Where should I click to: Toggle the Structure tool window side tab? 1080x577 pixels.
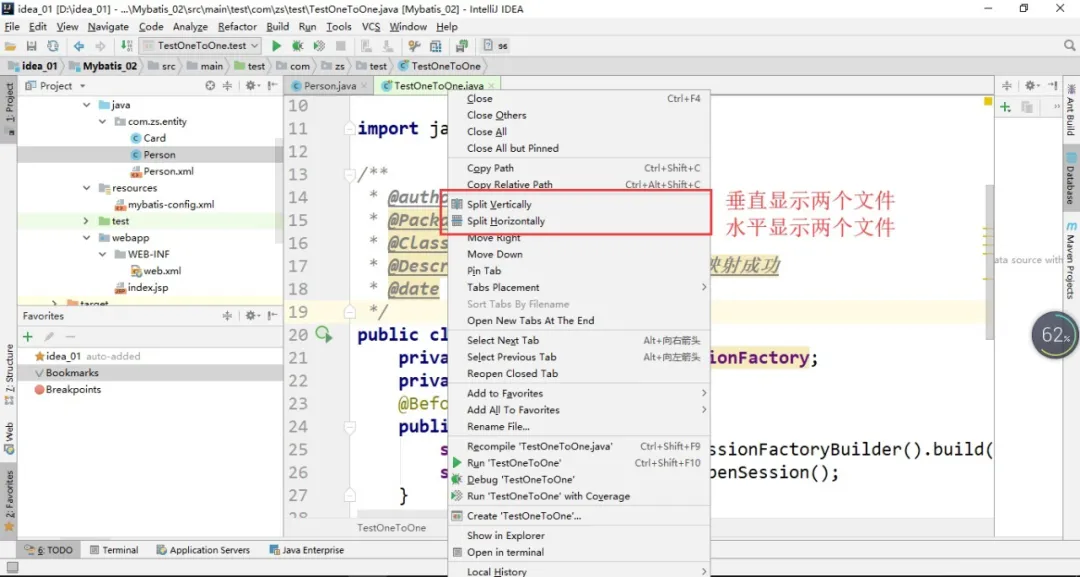point(9,375)
